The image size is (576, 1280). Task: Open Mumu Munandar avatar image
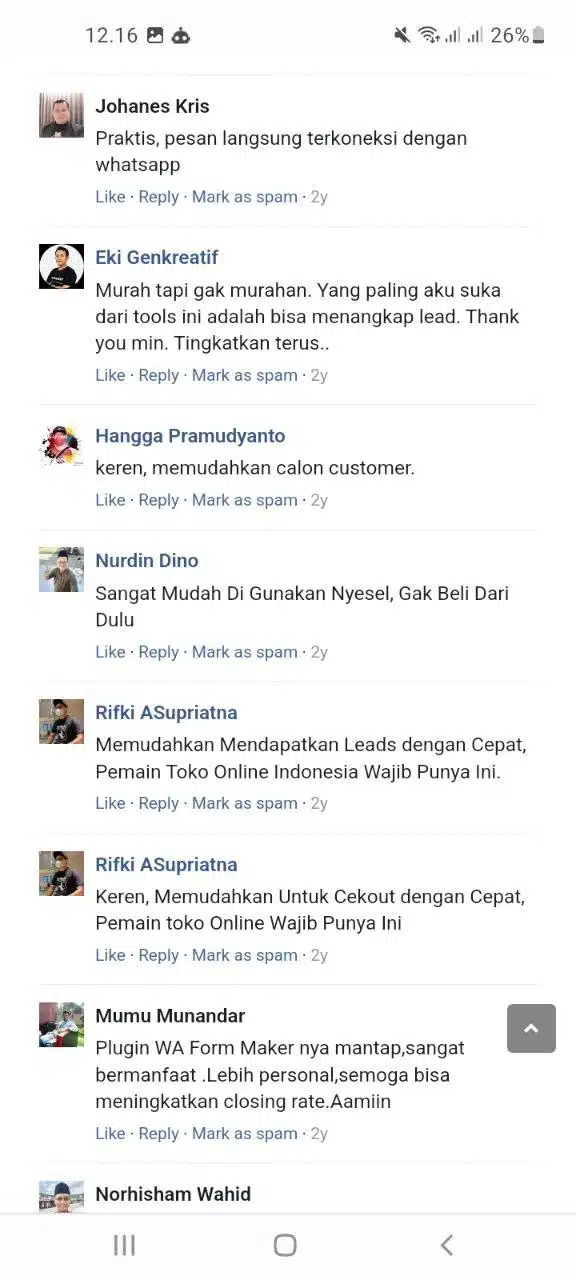61,1024
